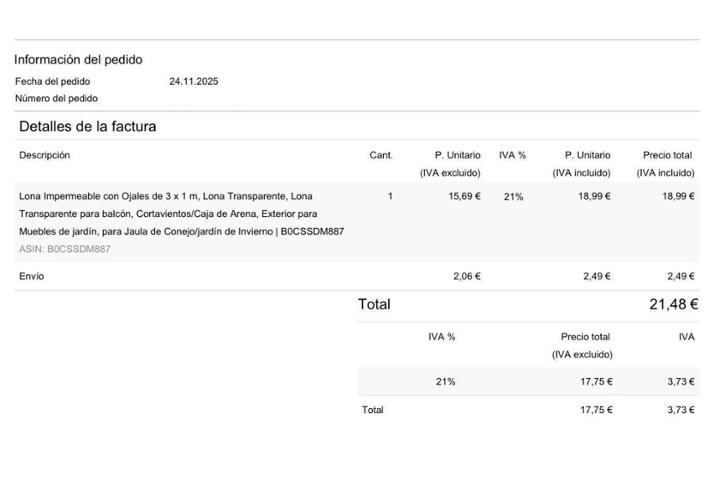Screen dimensions: 720x480
Task: Select the shipping price 2,06 €
Action: 465,276
